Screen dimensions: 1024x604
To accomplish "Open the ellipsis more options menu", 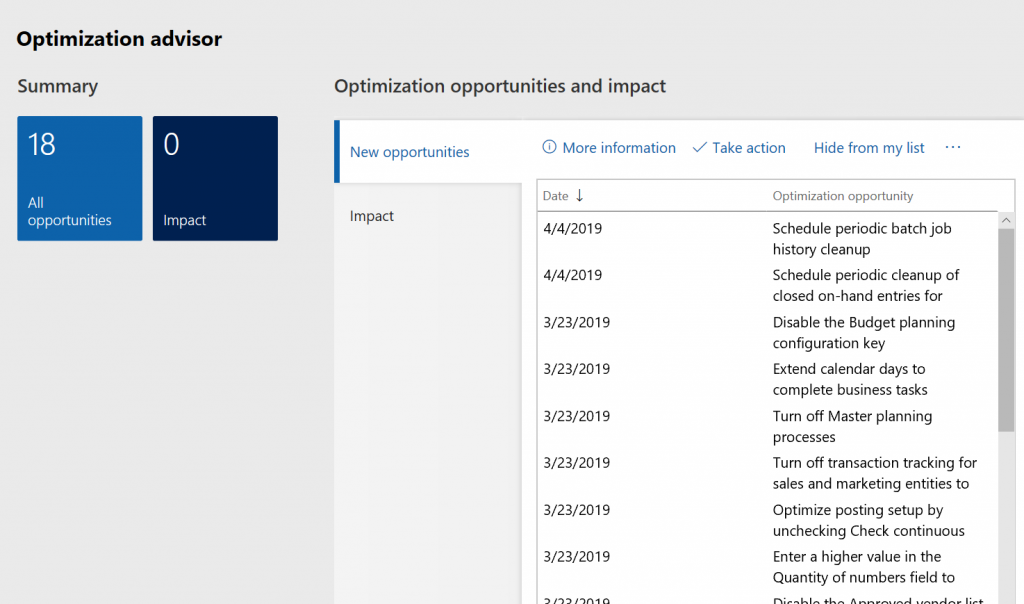I will click(952, 148).
